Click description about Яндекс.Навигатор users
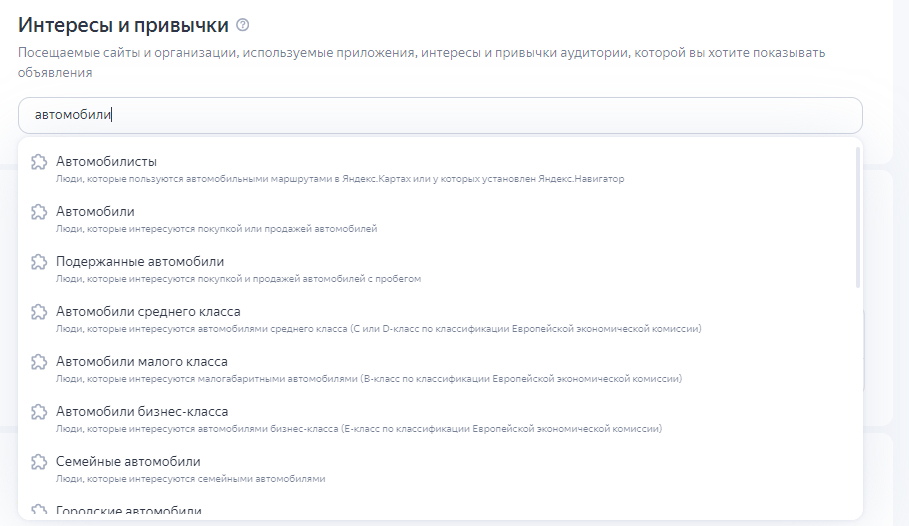This screenshot has height=526, width=909. tap(340, 179)
